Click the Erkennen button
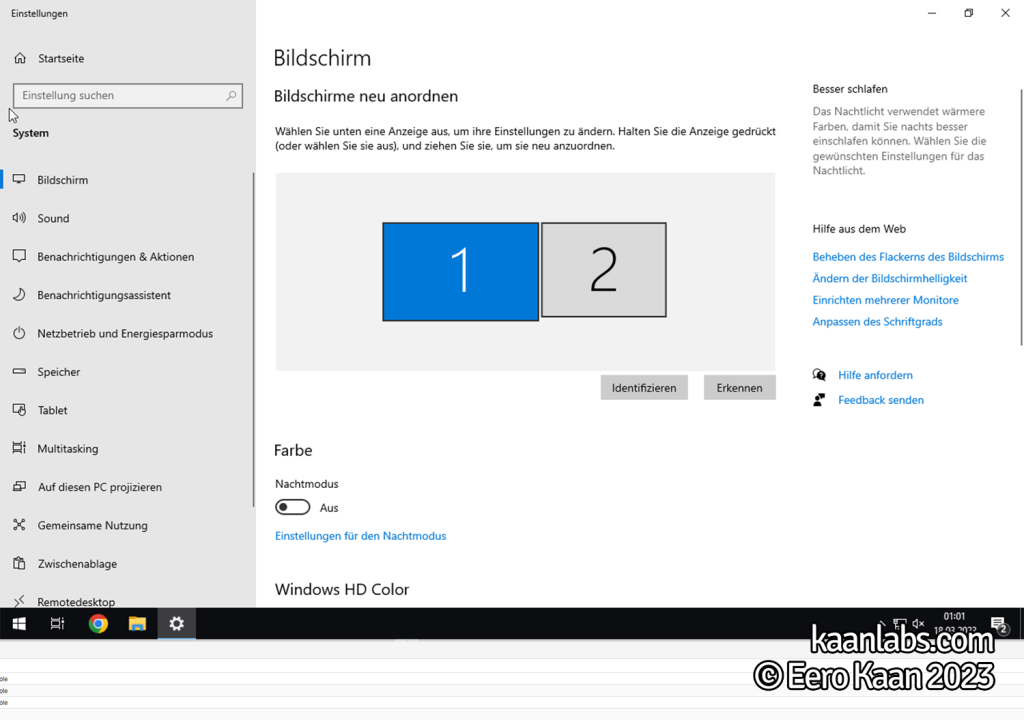Screen dimensions: 1024x720 coord(739,387)
